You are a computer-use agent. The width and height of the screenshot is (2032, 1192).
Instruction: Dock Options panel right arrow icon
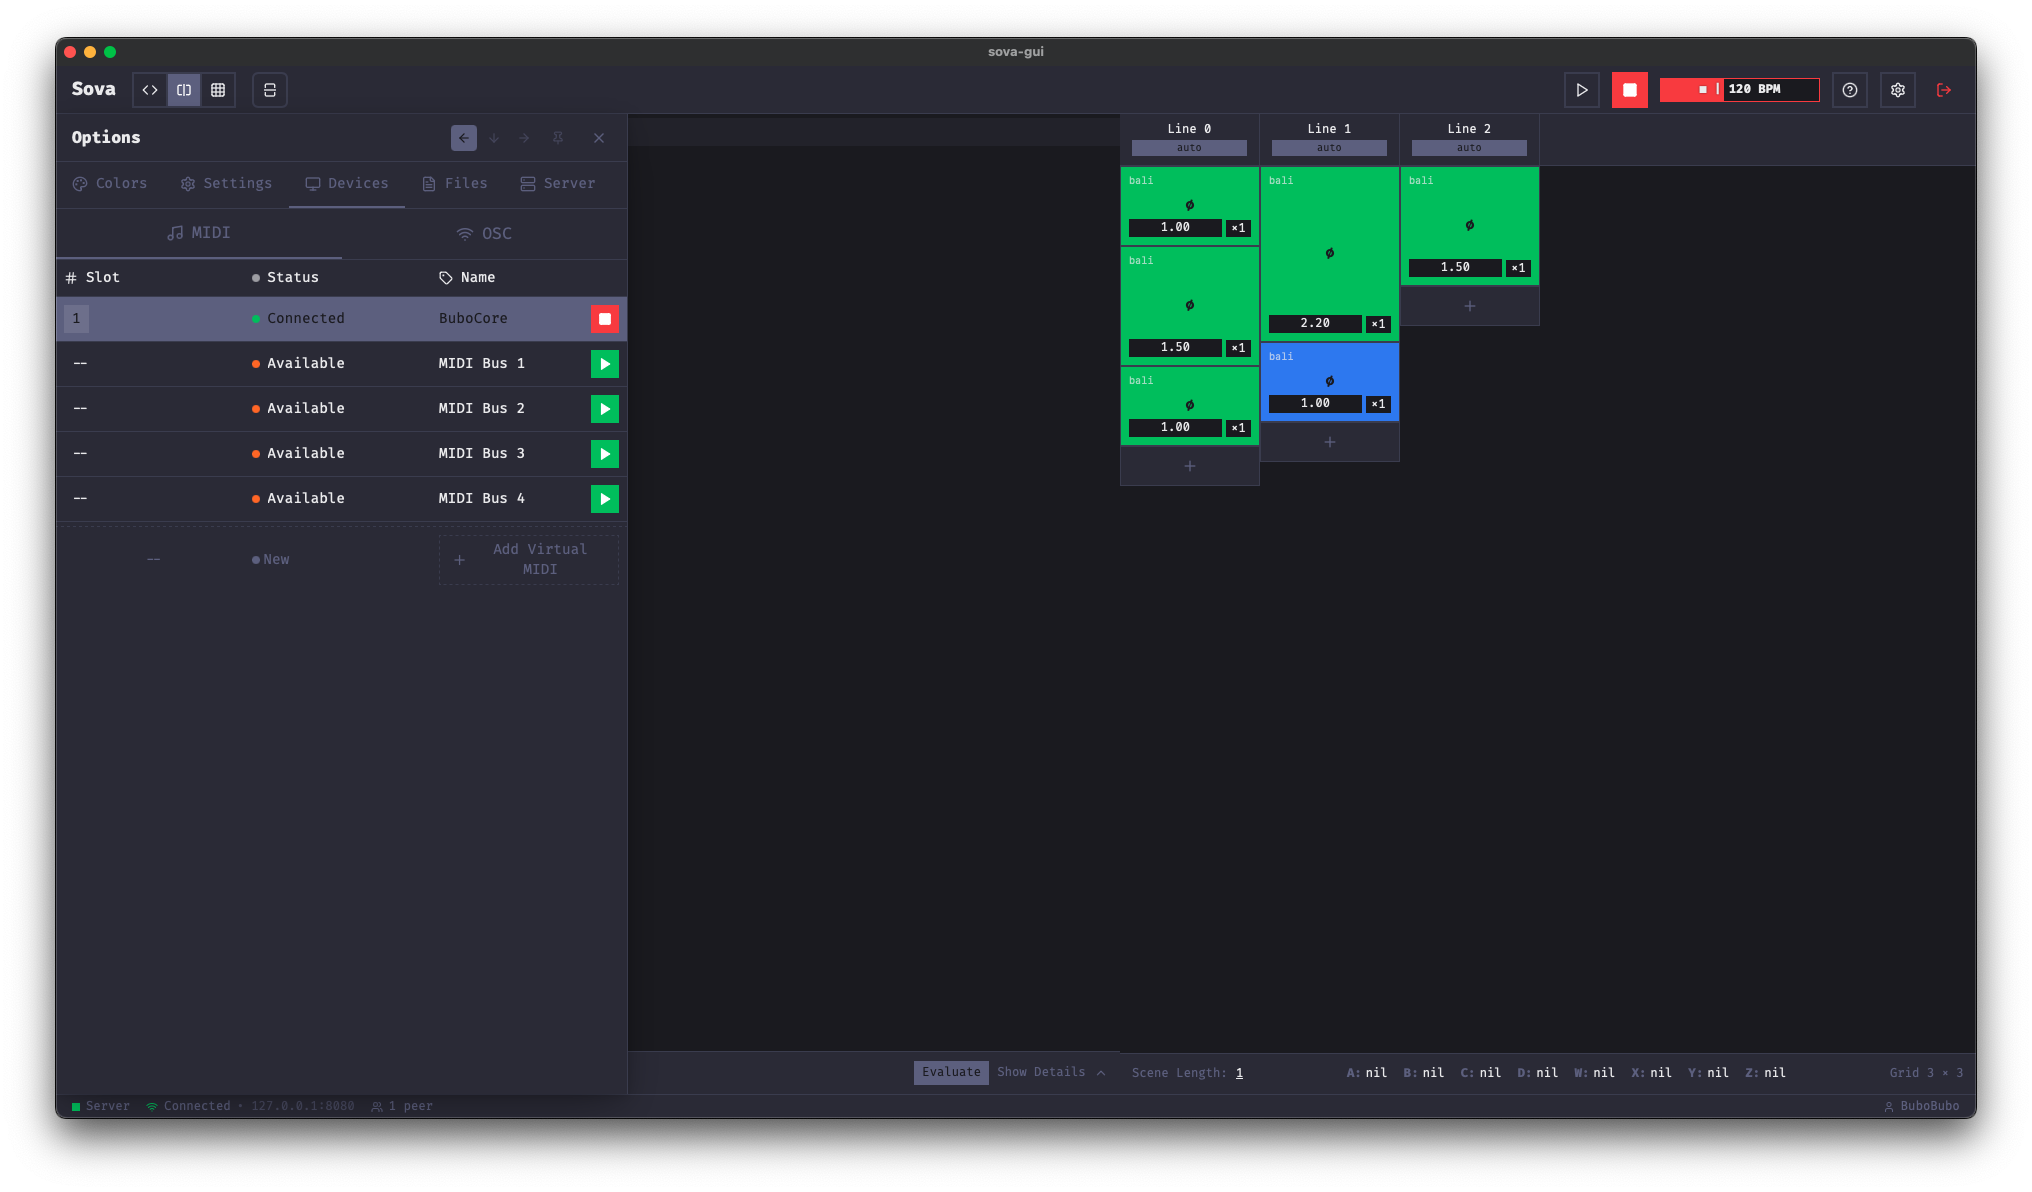pyautogui.click(x=525, y=138)
